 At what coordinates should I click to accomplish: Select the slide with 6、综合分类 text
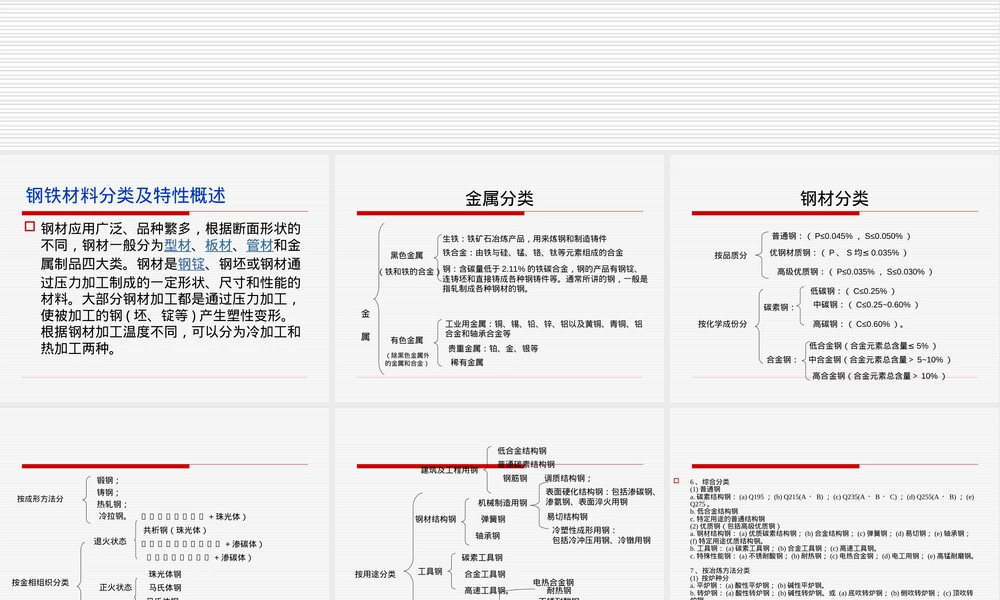834,504
